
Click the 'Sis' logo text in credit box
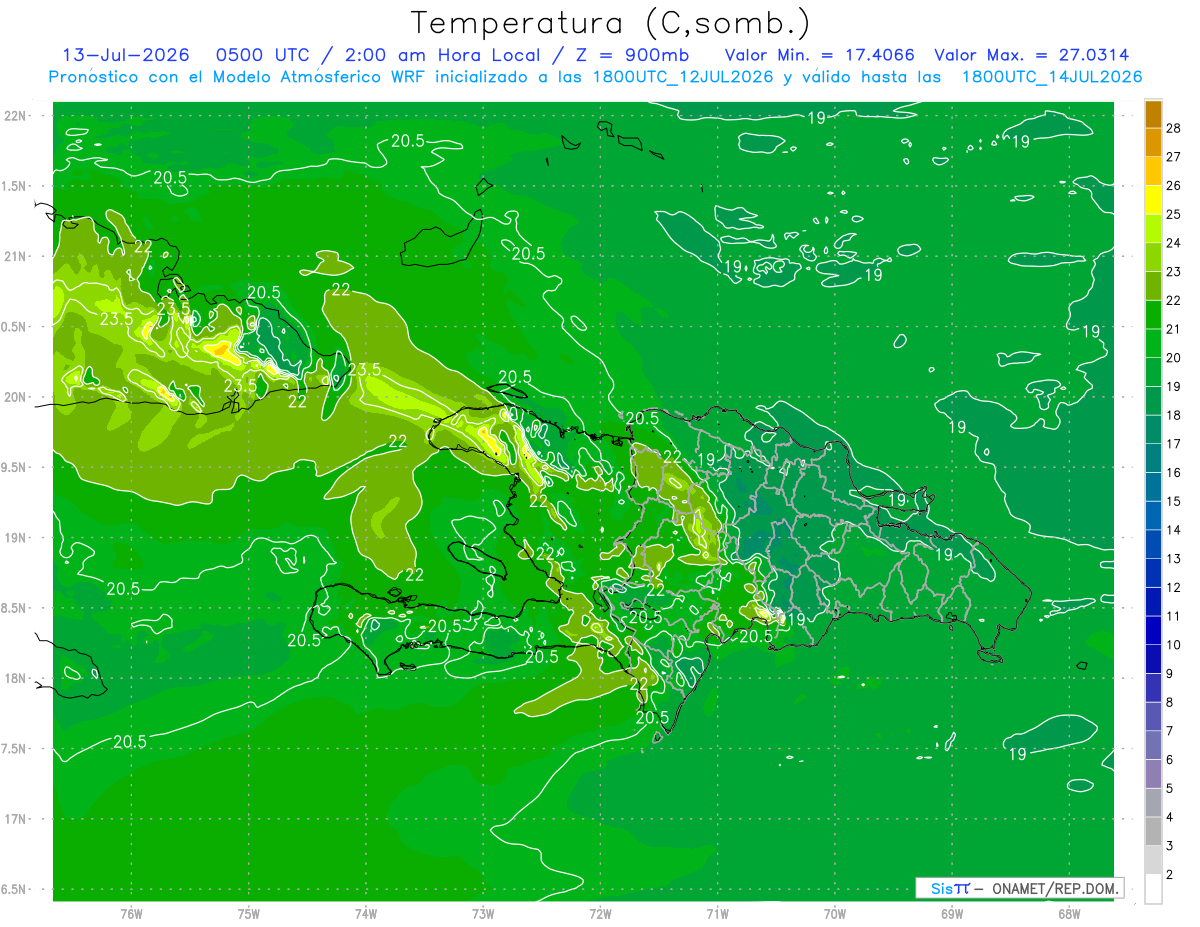941,888
